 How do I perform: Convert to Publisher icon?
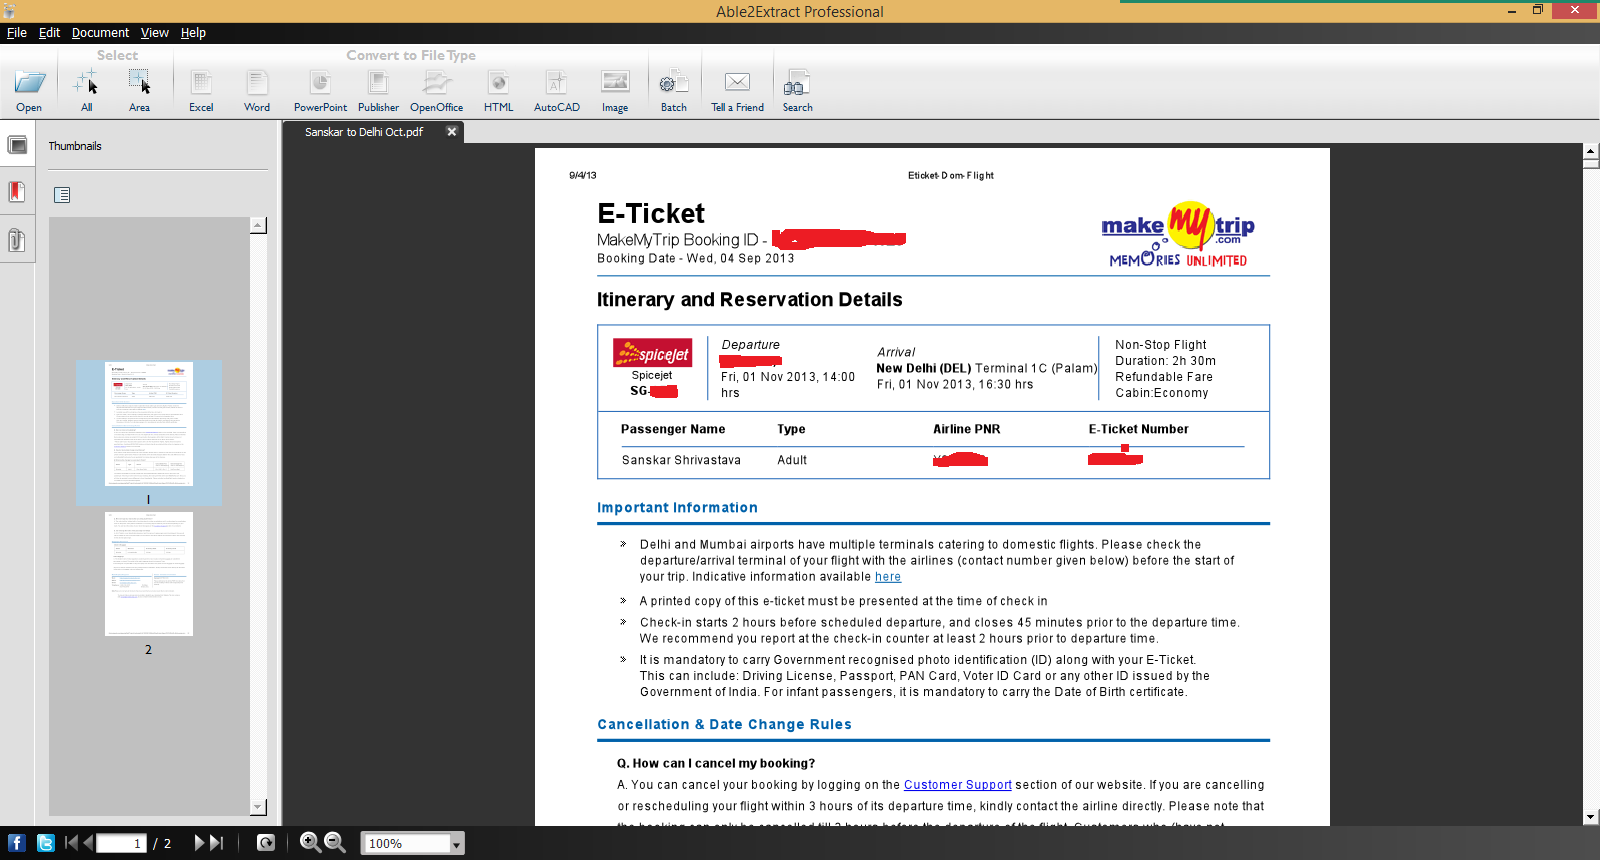(x=378, y=83)
